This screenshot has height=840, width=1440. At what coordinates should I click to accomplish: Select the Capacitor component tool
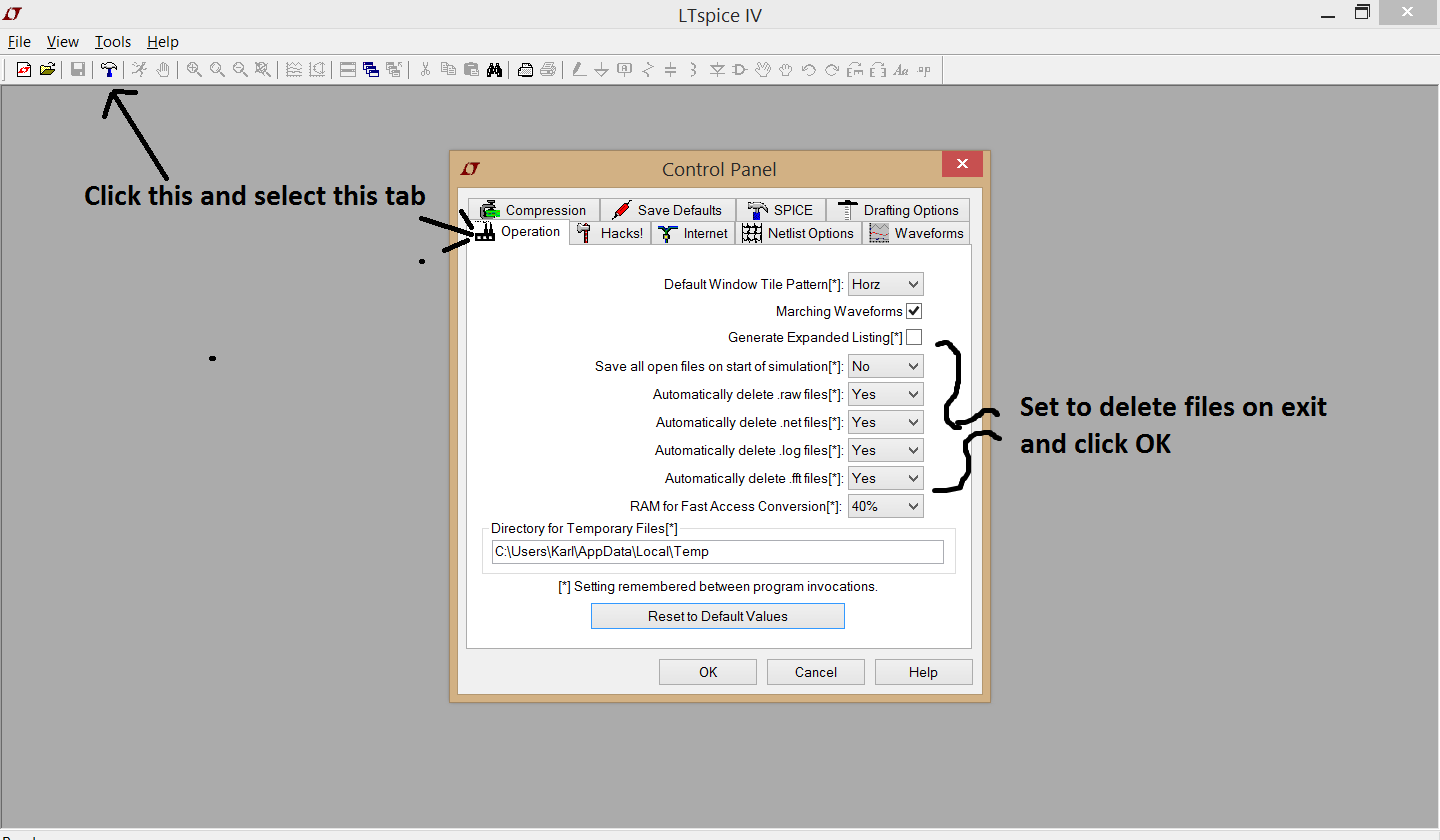670,69
